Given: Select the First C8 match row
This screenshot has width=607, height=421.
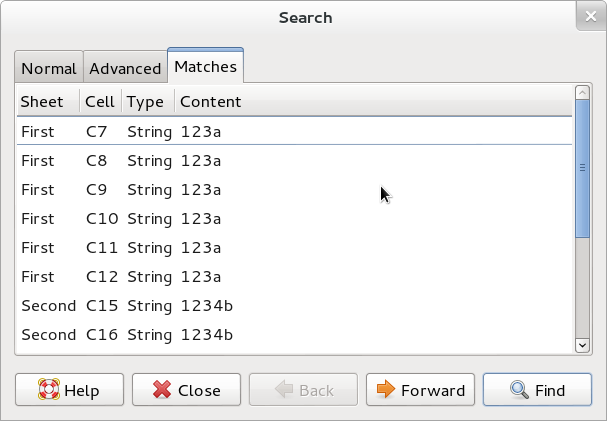Looking at the screenshot, I should [294, 161].
